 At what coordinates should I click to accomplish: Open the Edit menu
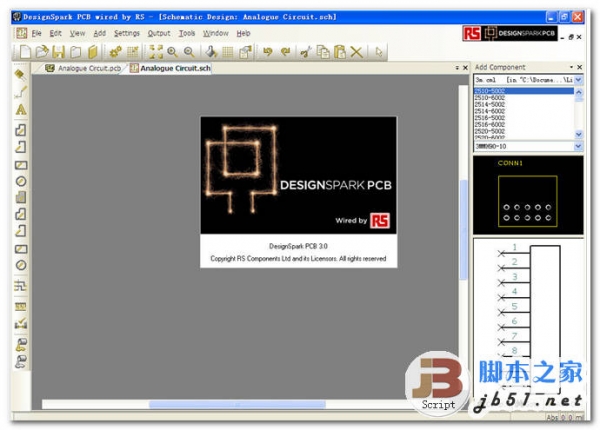pos(55,33)
